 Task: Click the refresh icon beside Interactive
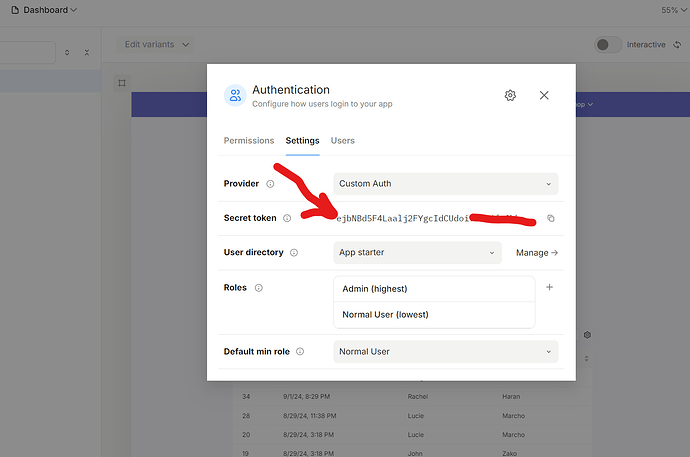point(675,44)
